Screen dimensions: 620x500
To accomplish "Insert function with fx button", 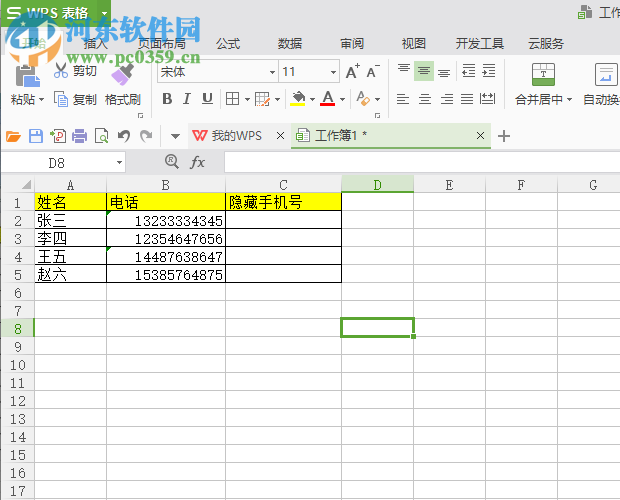I will click(197, 162).
